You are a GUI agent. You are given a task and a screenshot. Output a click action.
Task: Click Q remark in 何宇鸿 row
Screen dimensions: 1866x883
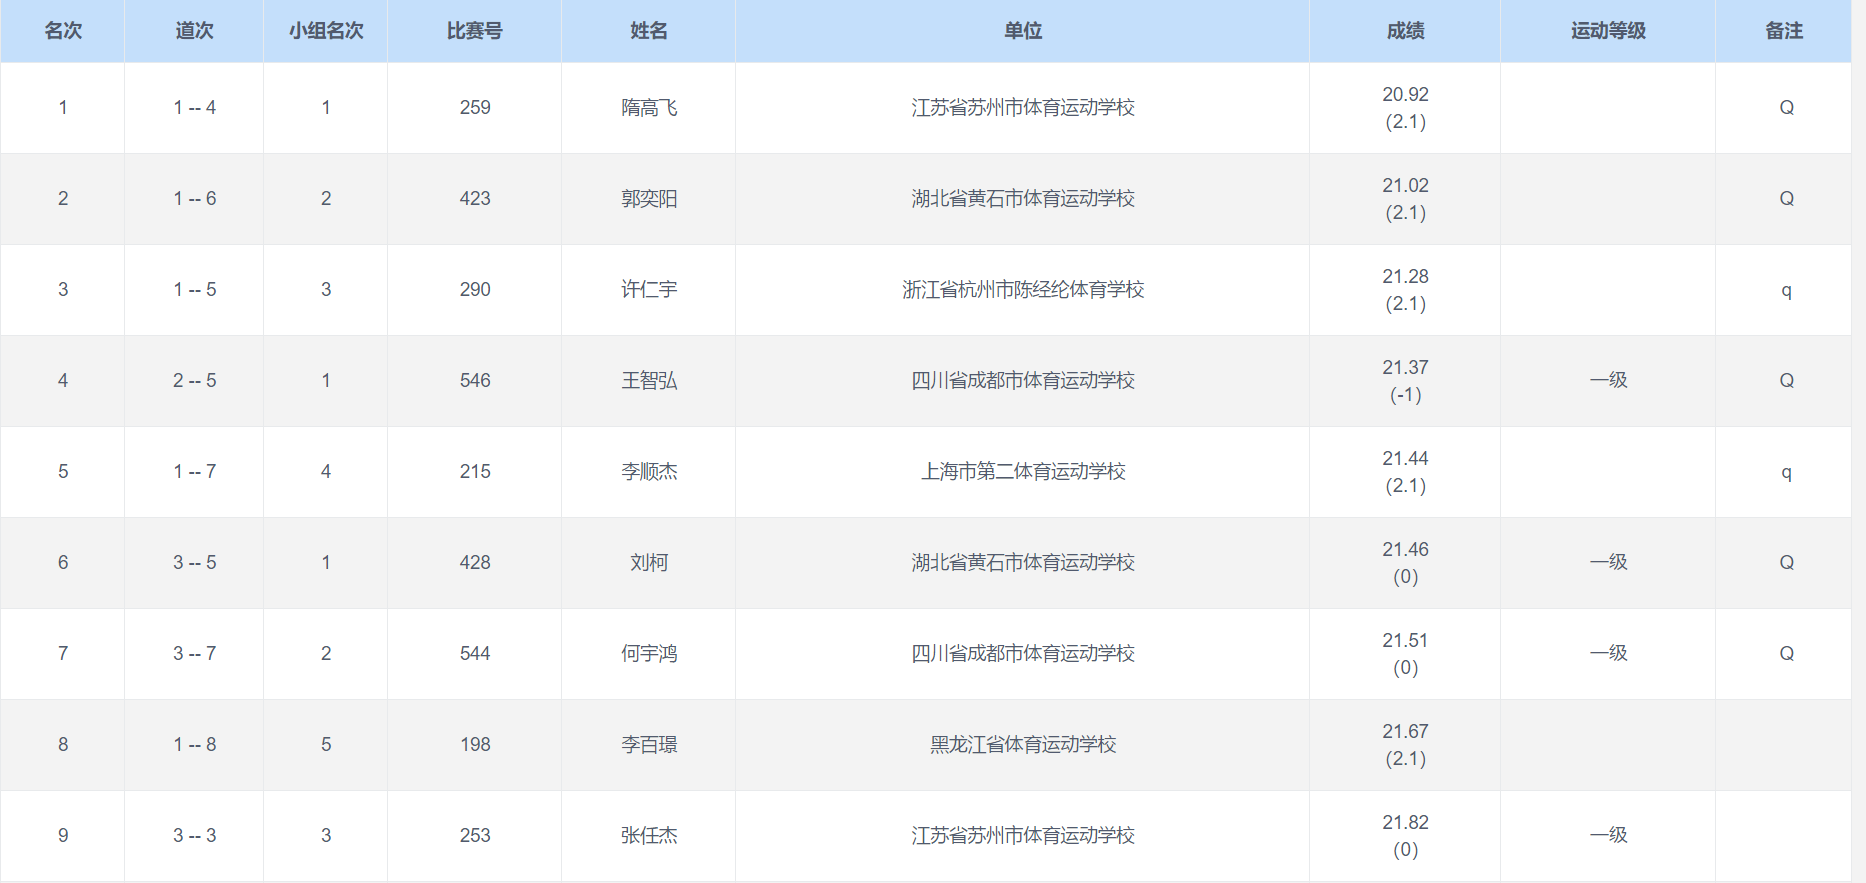pyautogui.click(x=1786, y=654)
